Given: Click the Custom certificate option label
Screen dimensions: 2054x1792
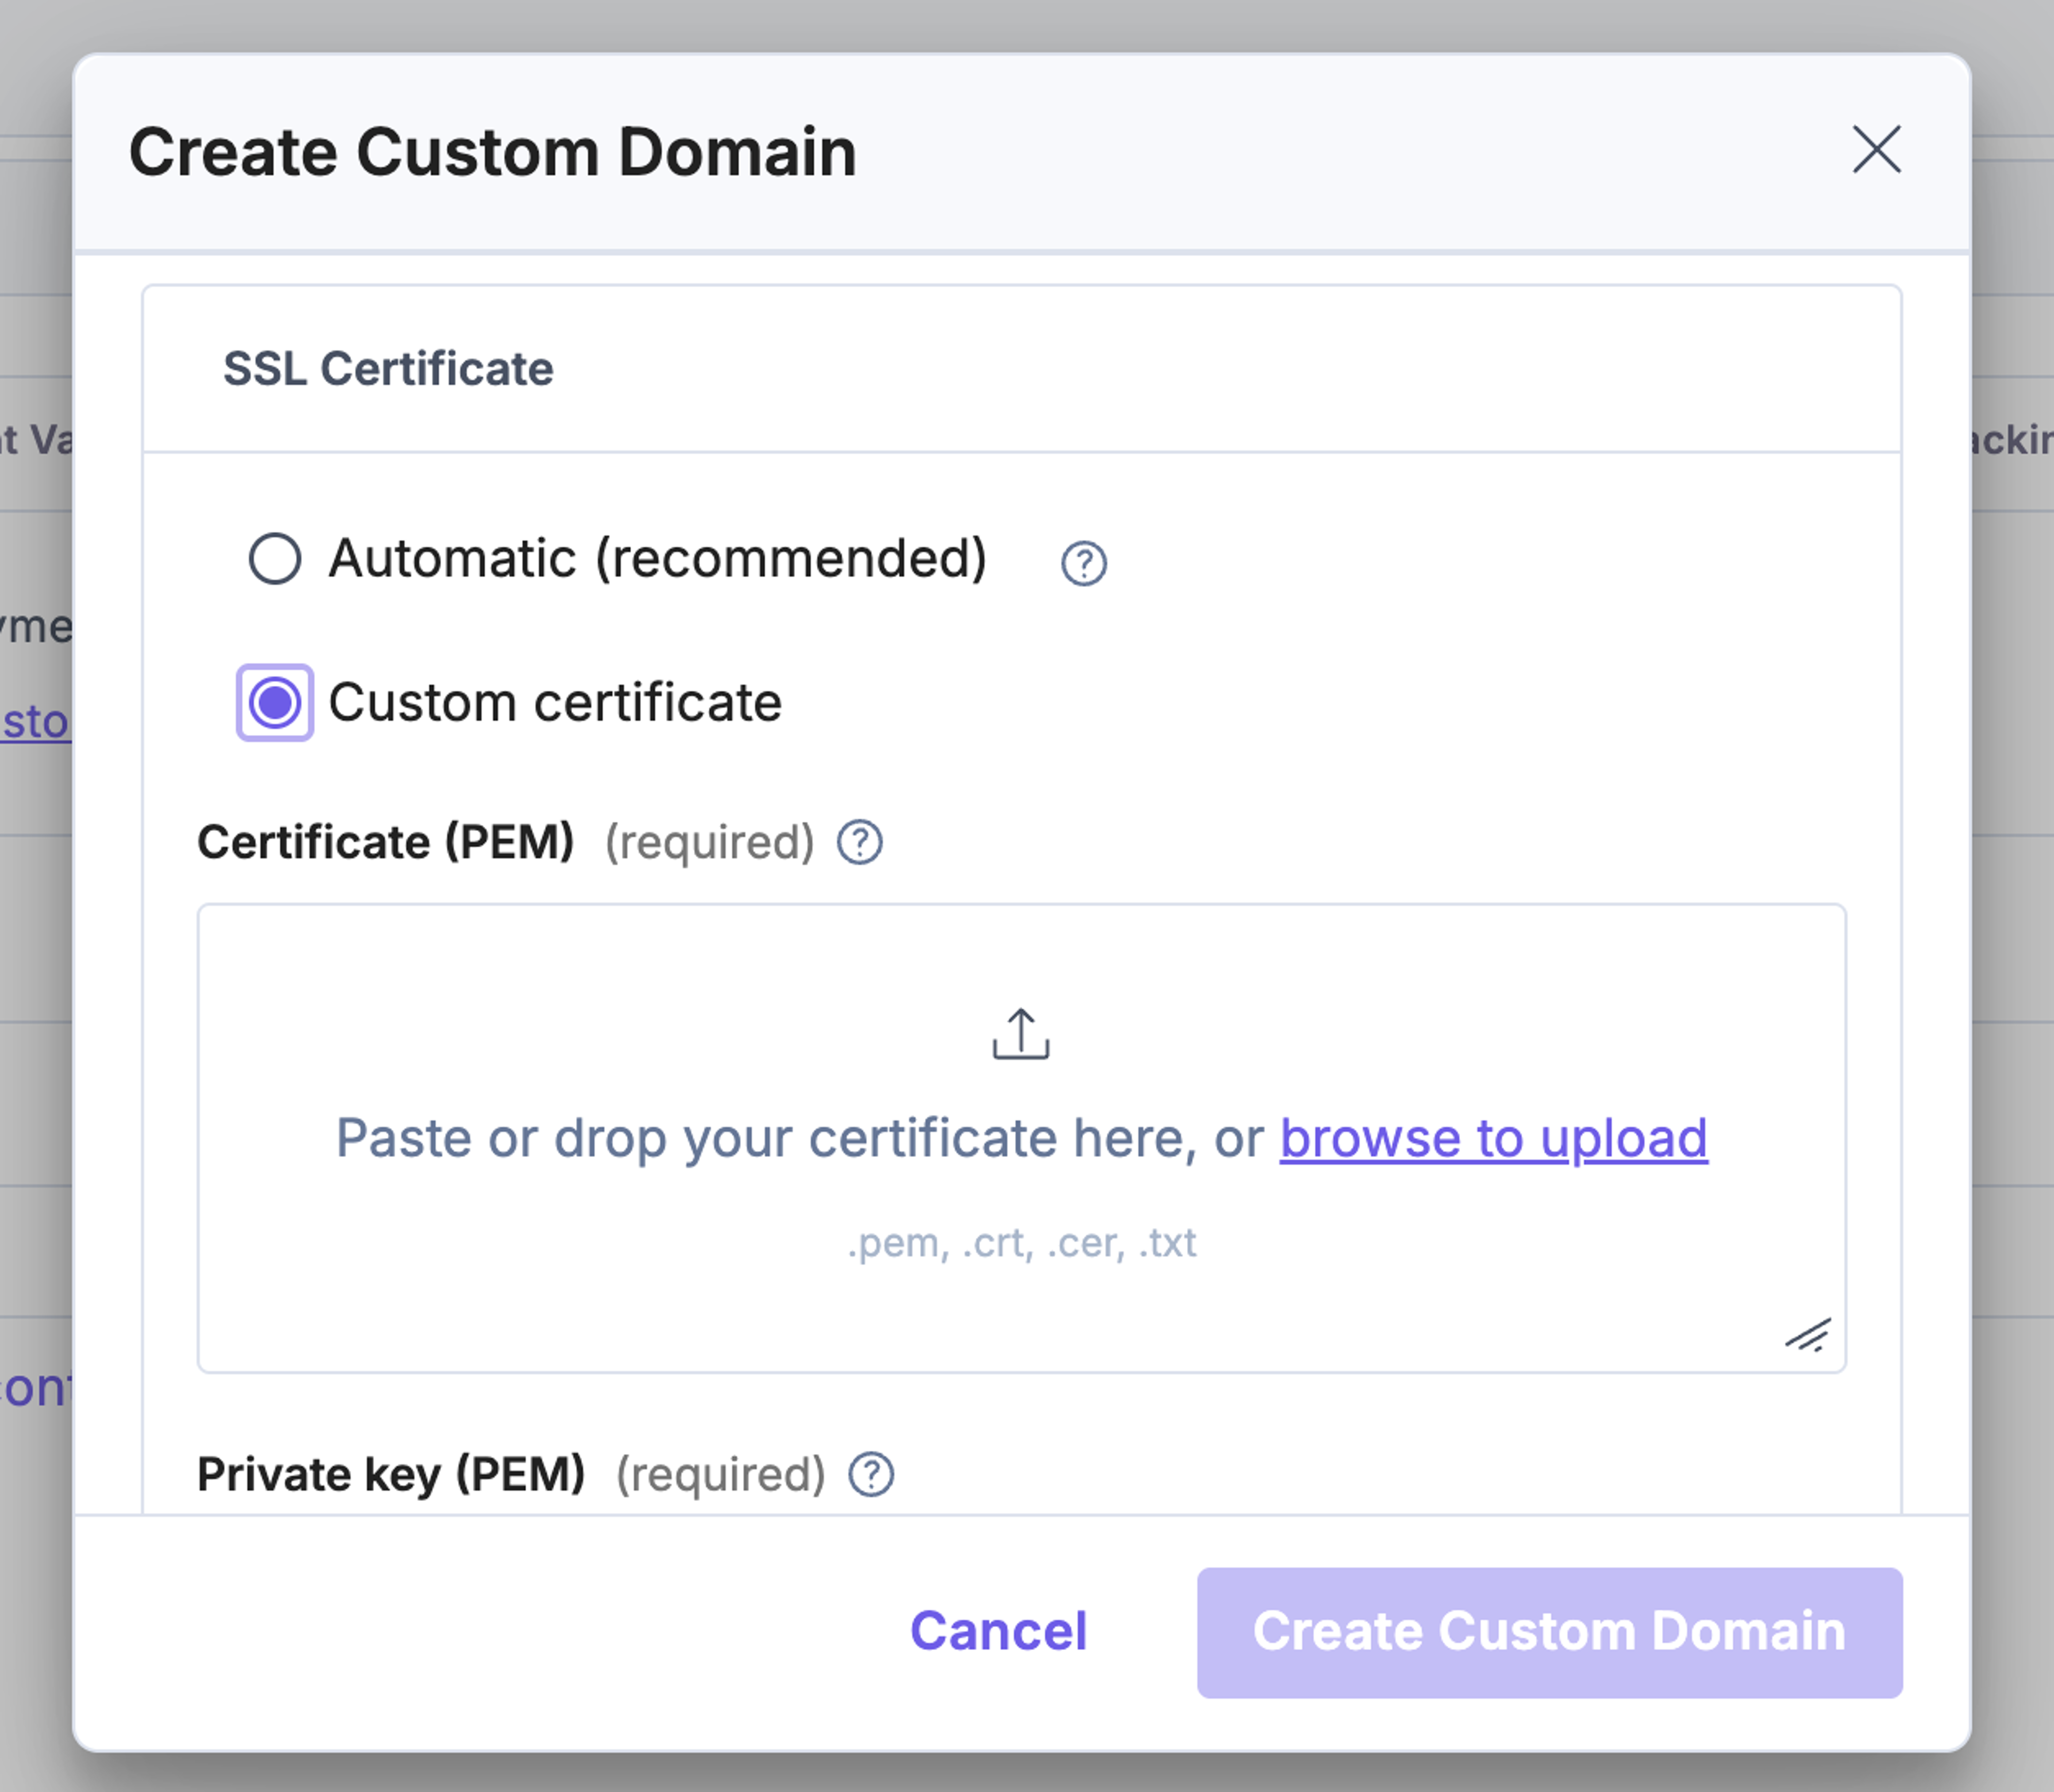Looking at the screenshot, I should 555,702.
